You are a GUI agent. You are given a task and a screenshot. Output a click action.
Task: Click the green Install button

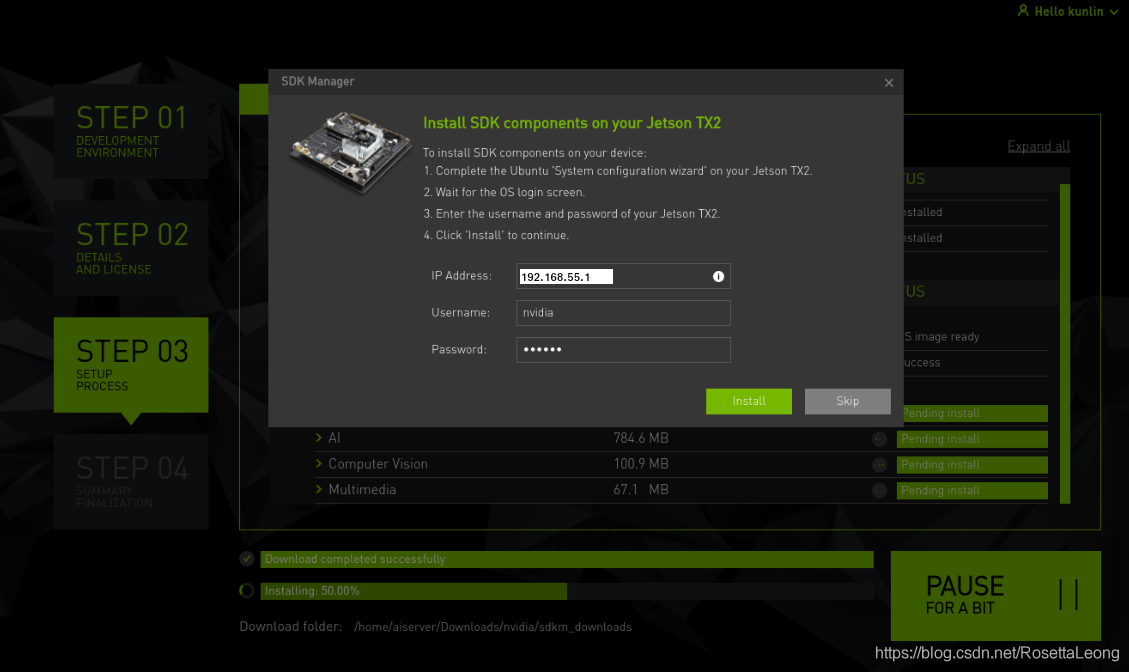pyautogui.click(x=748, y=401)
